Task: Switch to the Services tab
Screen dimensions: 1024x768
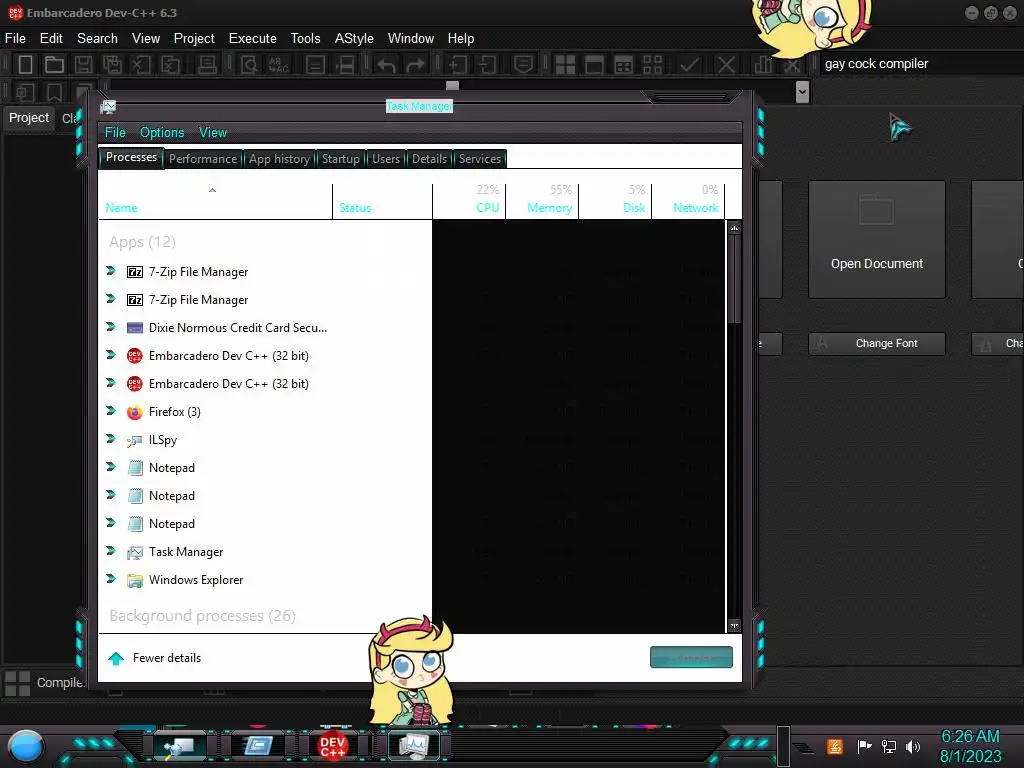Action: [479, 159]
